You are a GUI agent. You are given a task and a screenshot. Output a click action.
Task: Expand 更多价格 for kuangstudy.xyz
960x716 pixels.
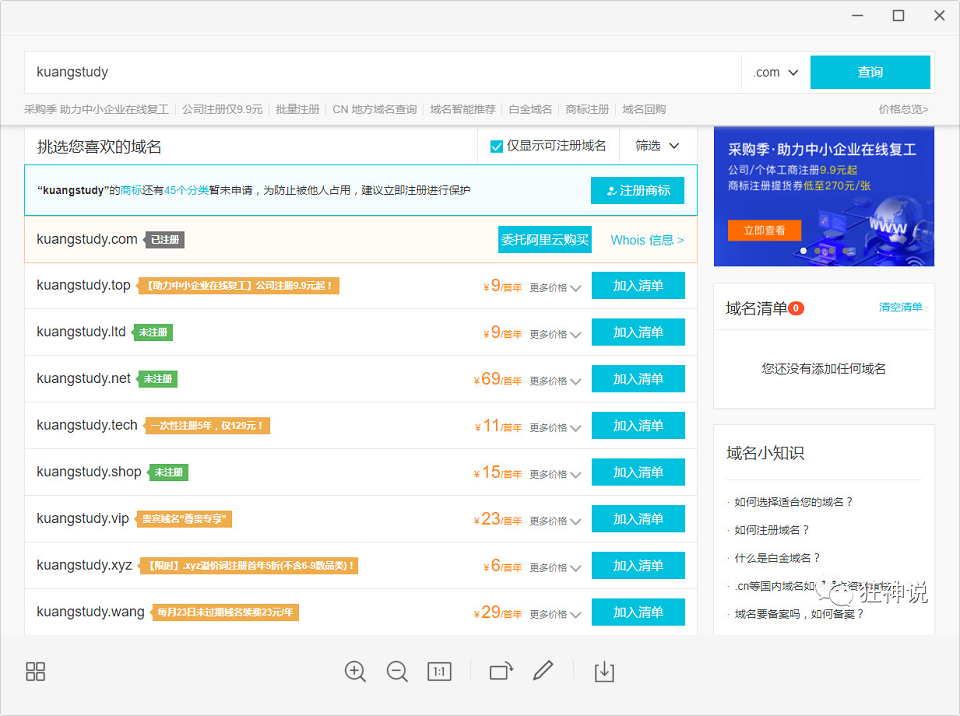[x=555, y=568]
